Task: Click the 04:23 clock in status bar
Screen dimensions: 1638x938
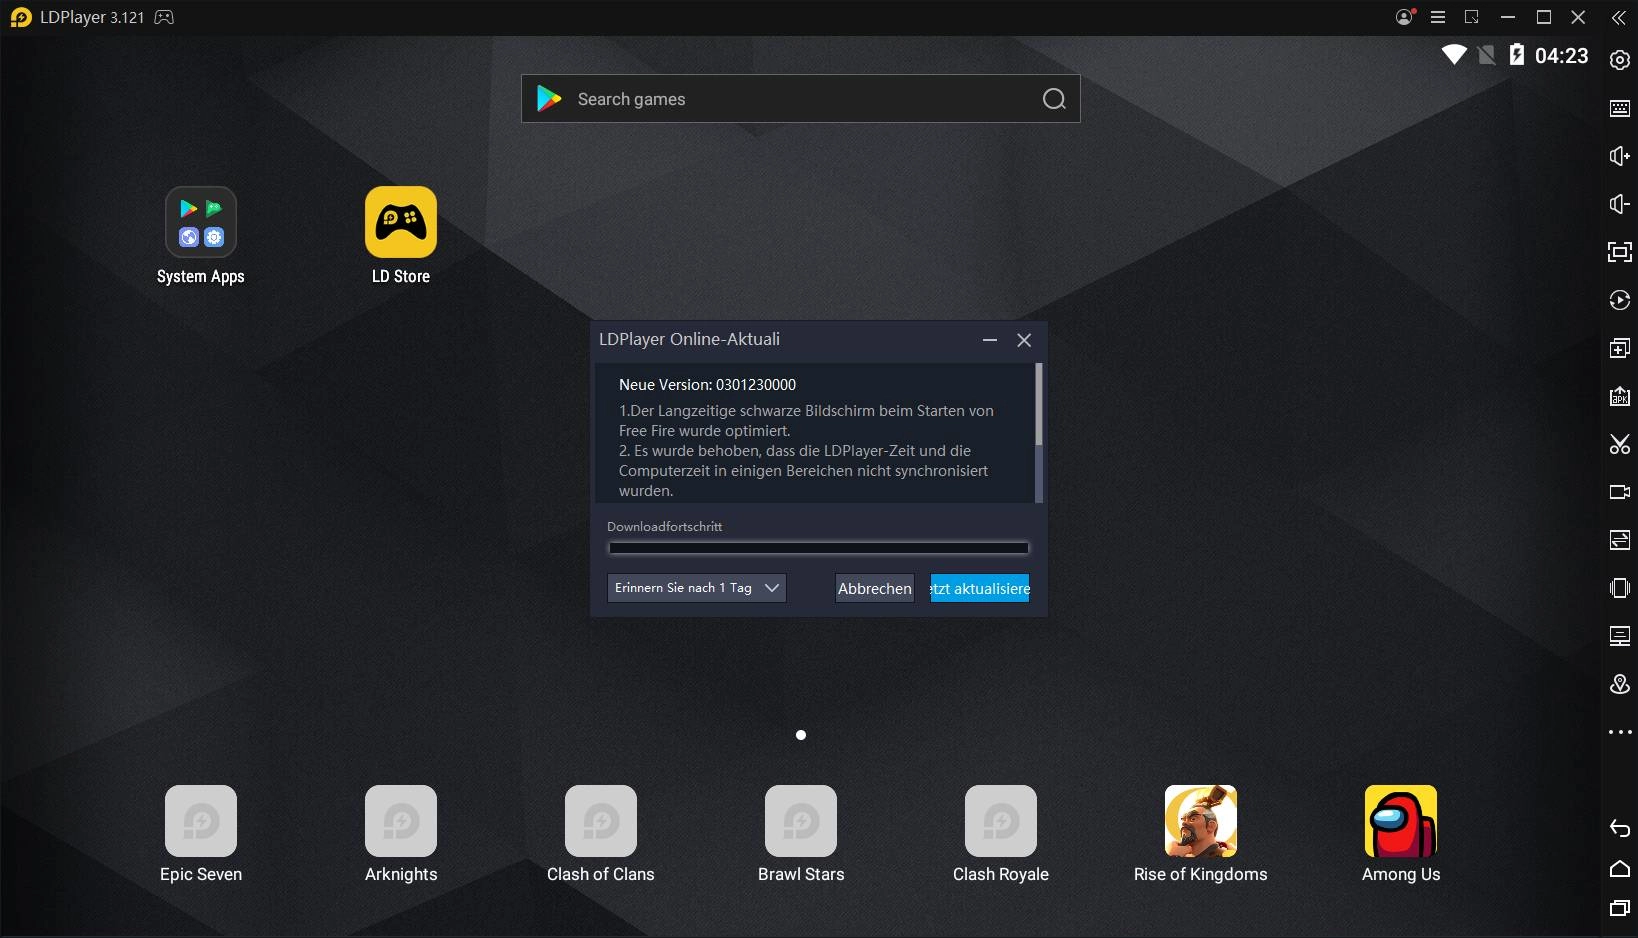Action: click(x=1562, y=56)
